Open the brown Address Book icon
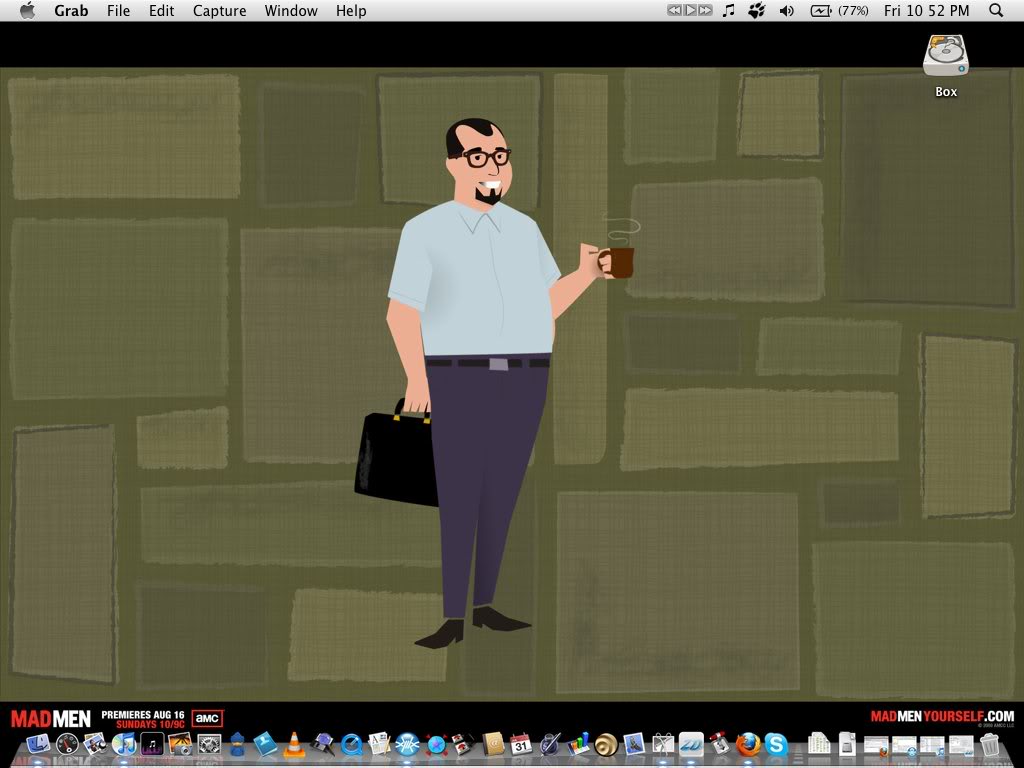 pos(494,744)
